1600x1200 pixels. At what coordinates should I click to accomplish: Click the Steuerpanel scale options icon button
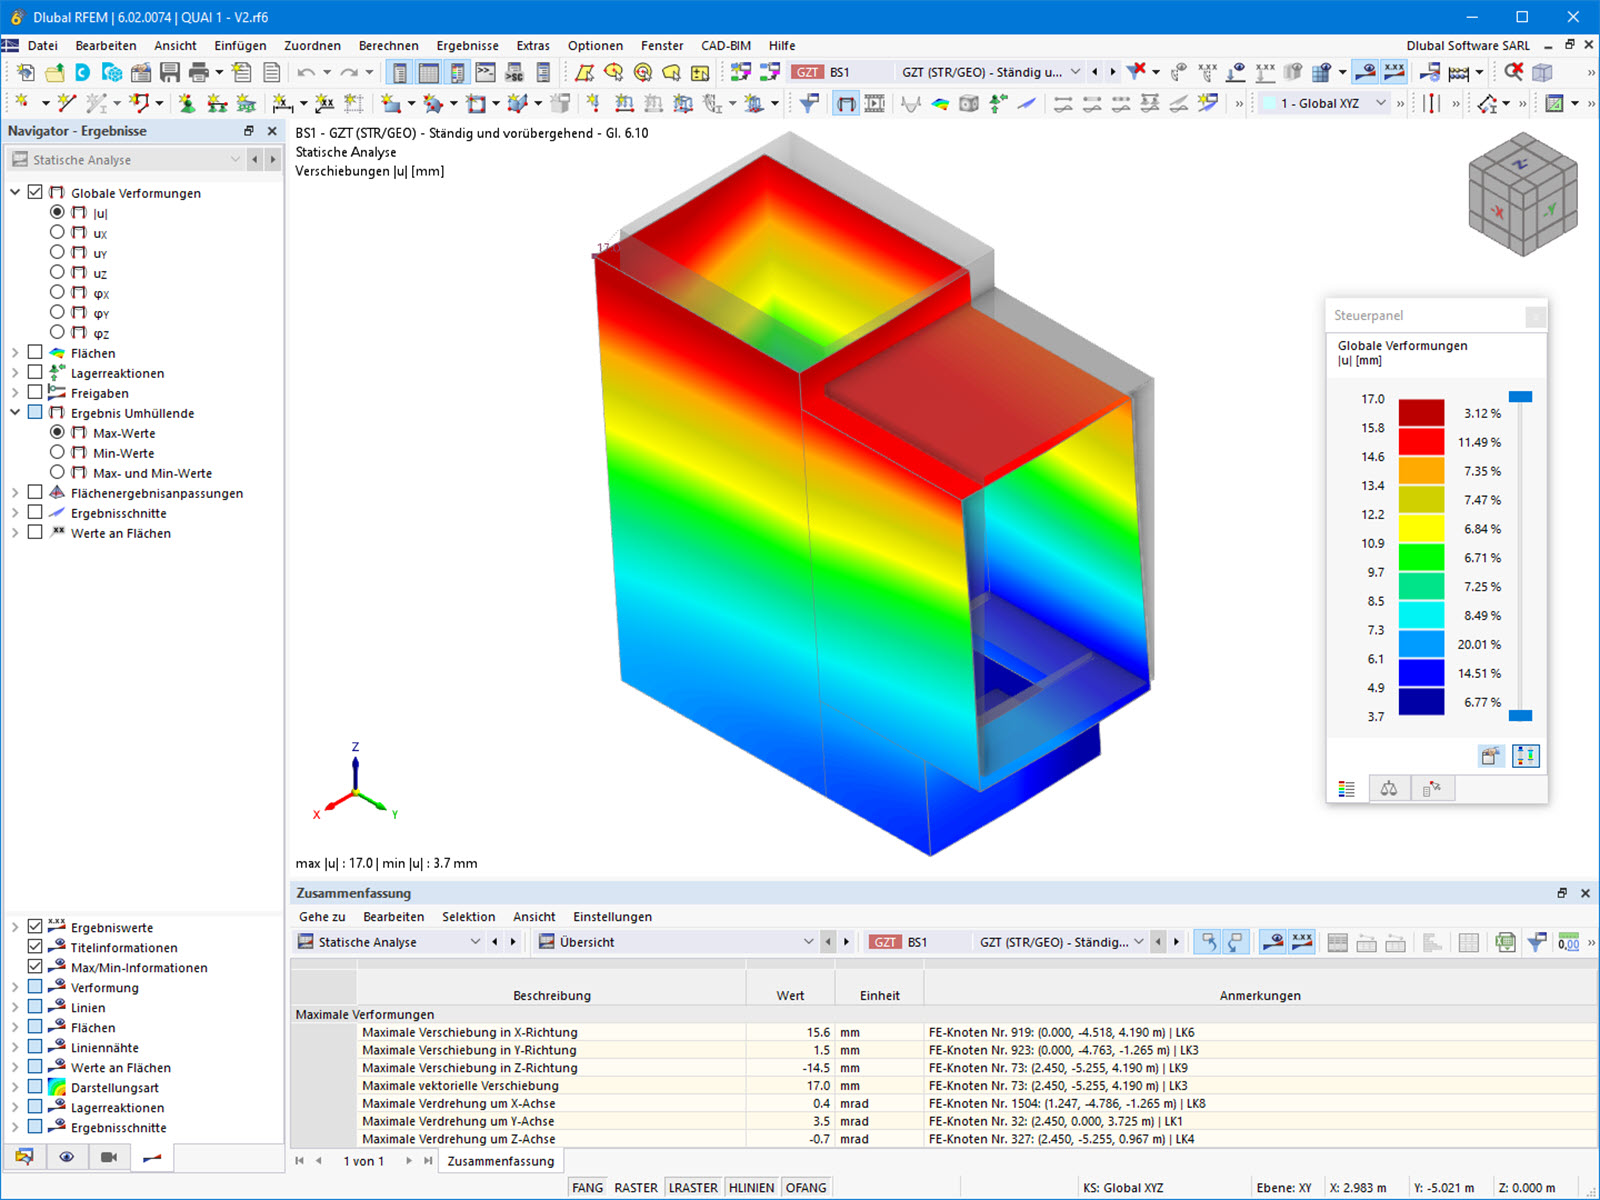click(1526, 756)
